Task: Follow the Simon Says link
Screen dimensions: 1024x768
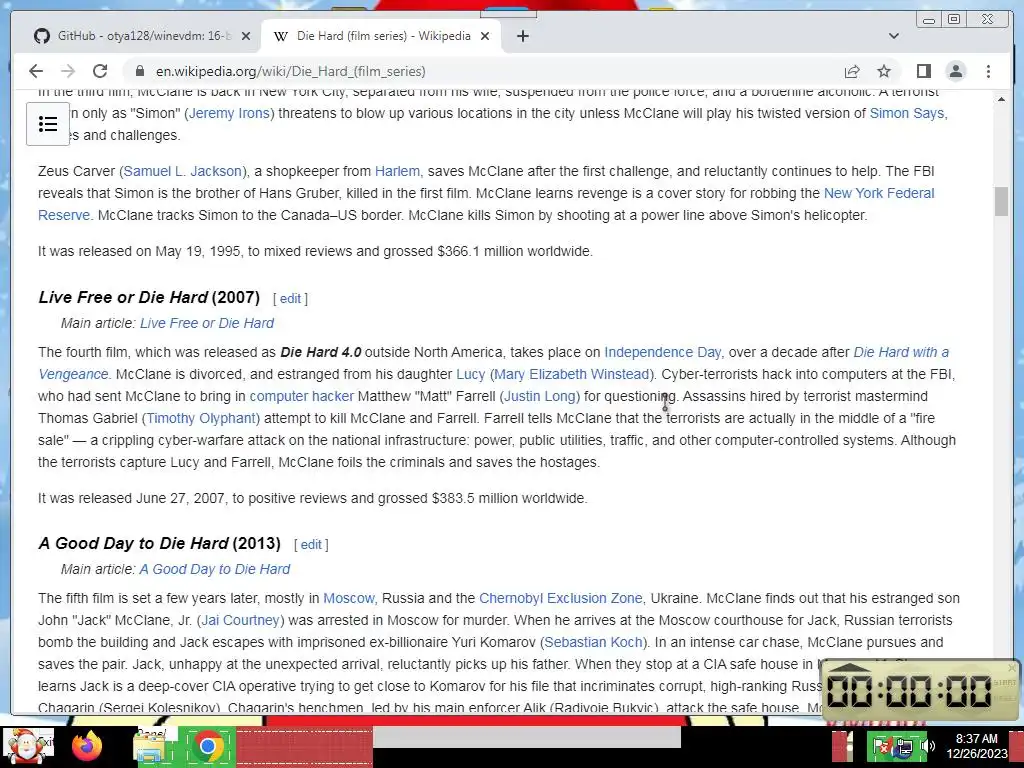Action: 906,113
